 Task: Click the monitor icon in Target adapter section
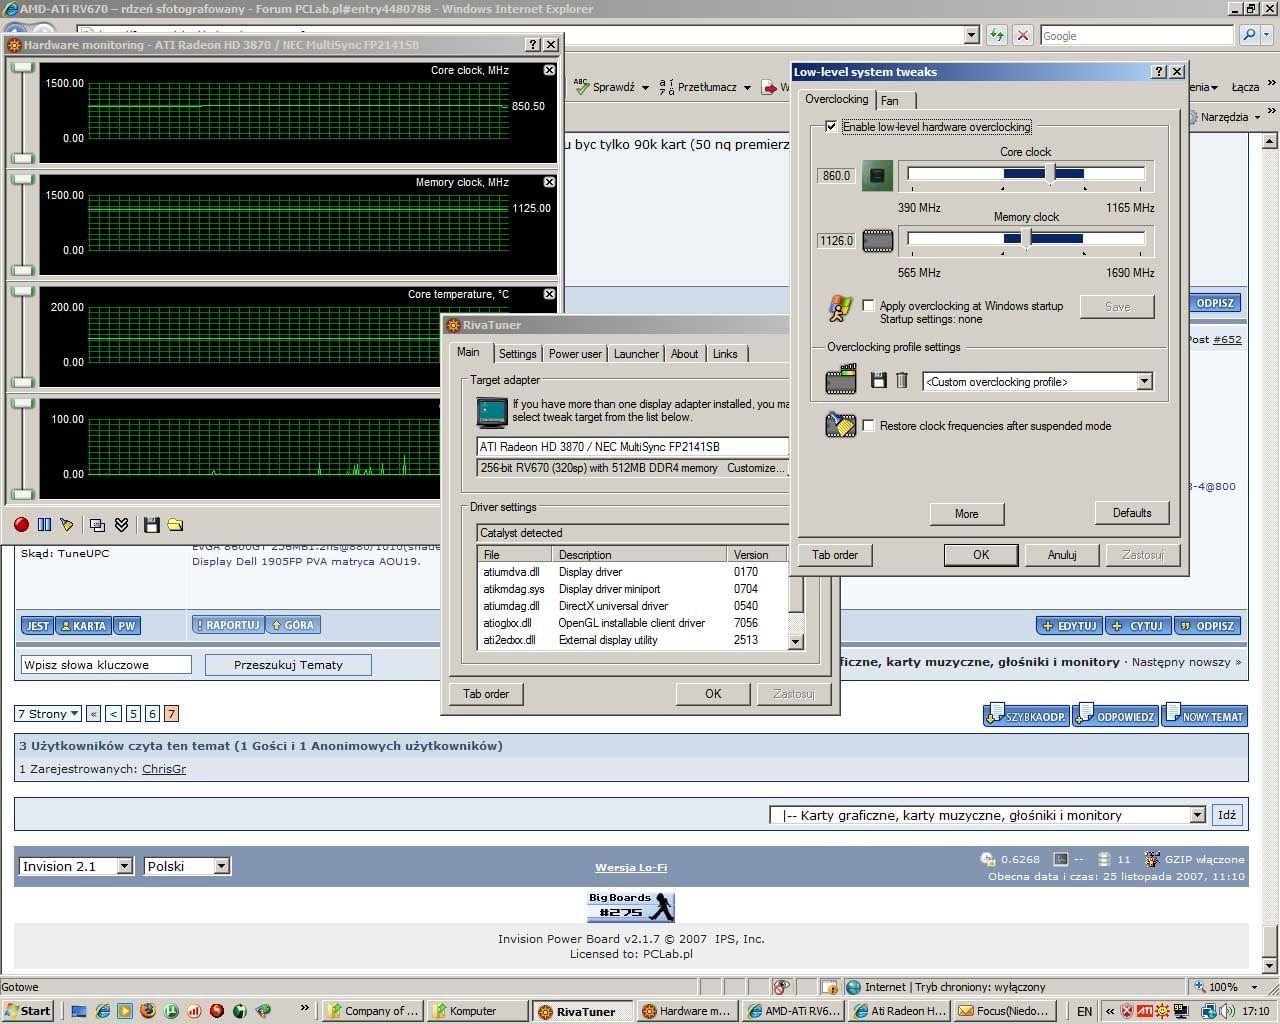(492, 412)
